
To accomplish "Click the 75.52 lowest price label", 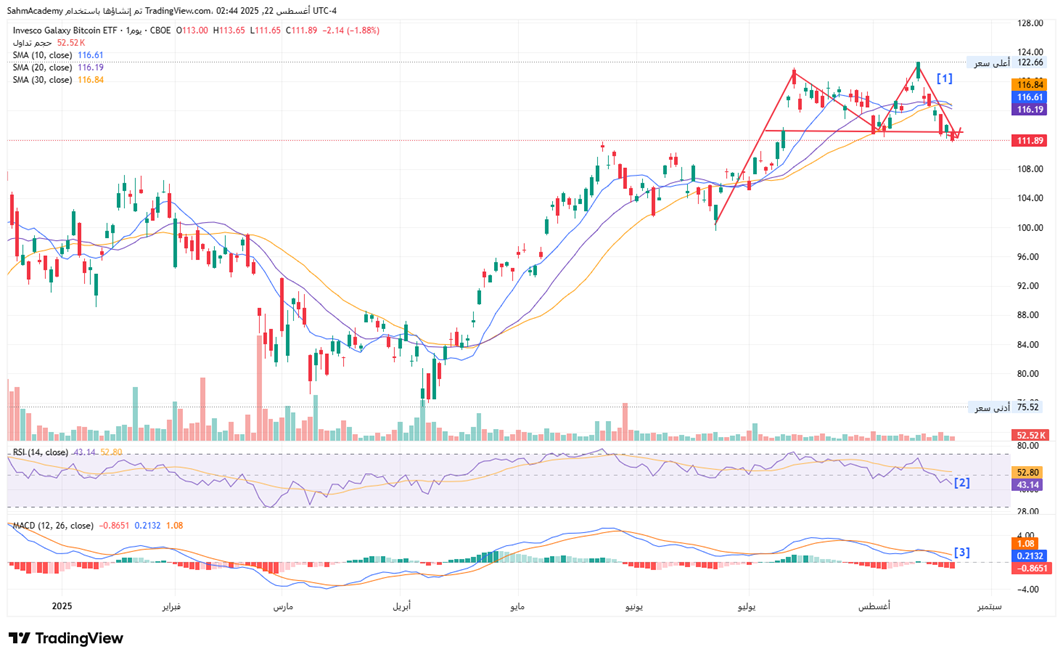I will tap(1030, 407).
